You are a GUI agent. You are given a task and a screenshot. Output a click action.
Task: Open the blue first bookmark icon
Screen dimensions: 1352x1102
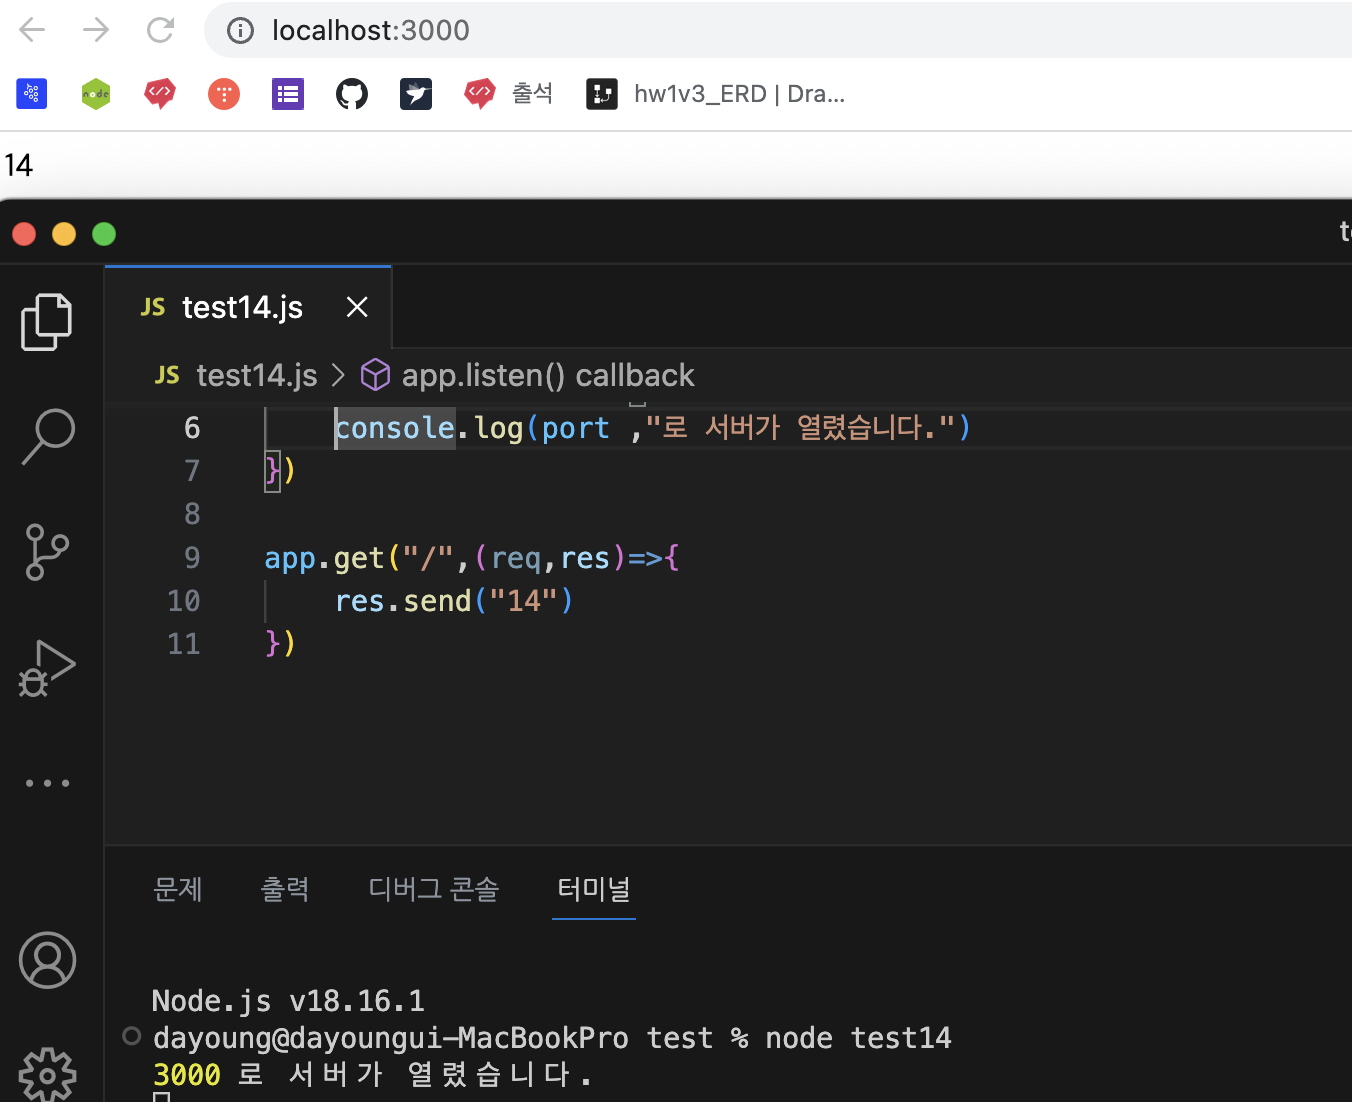[x=32, y=94]
